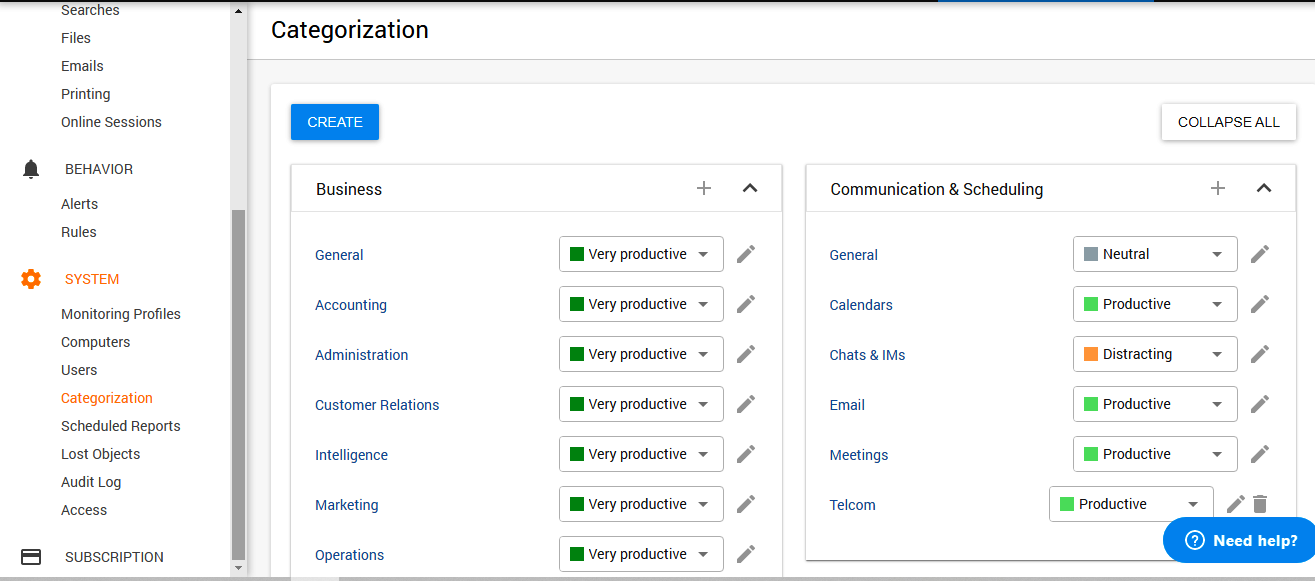Open Printing in sidebar
1315x581 pixels.
tap(86, 94)
